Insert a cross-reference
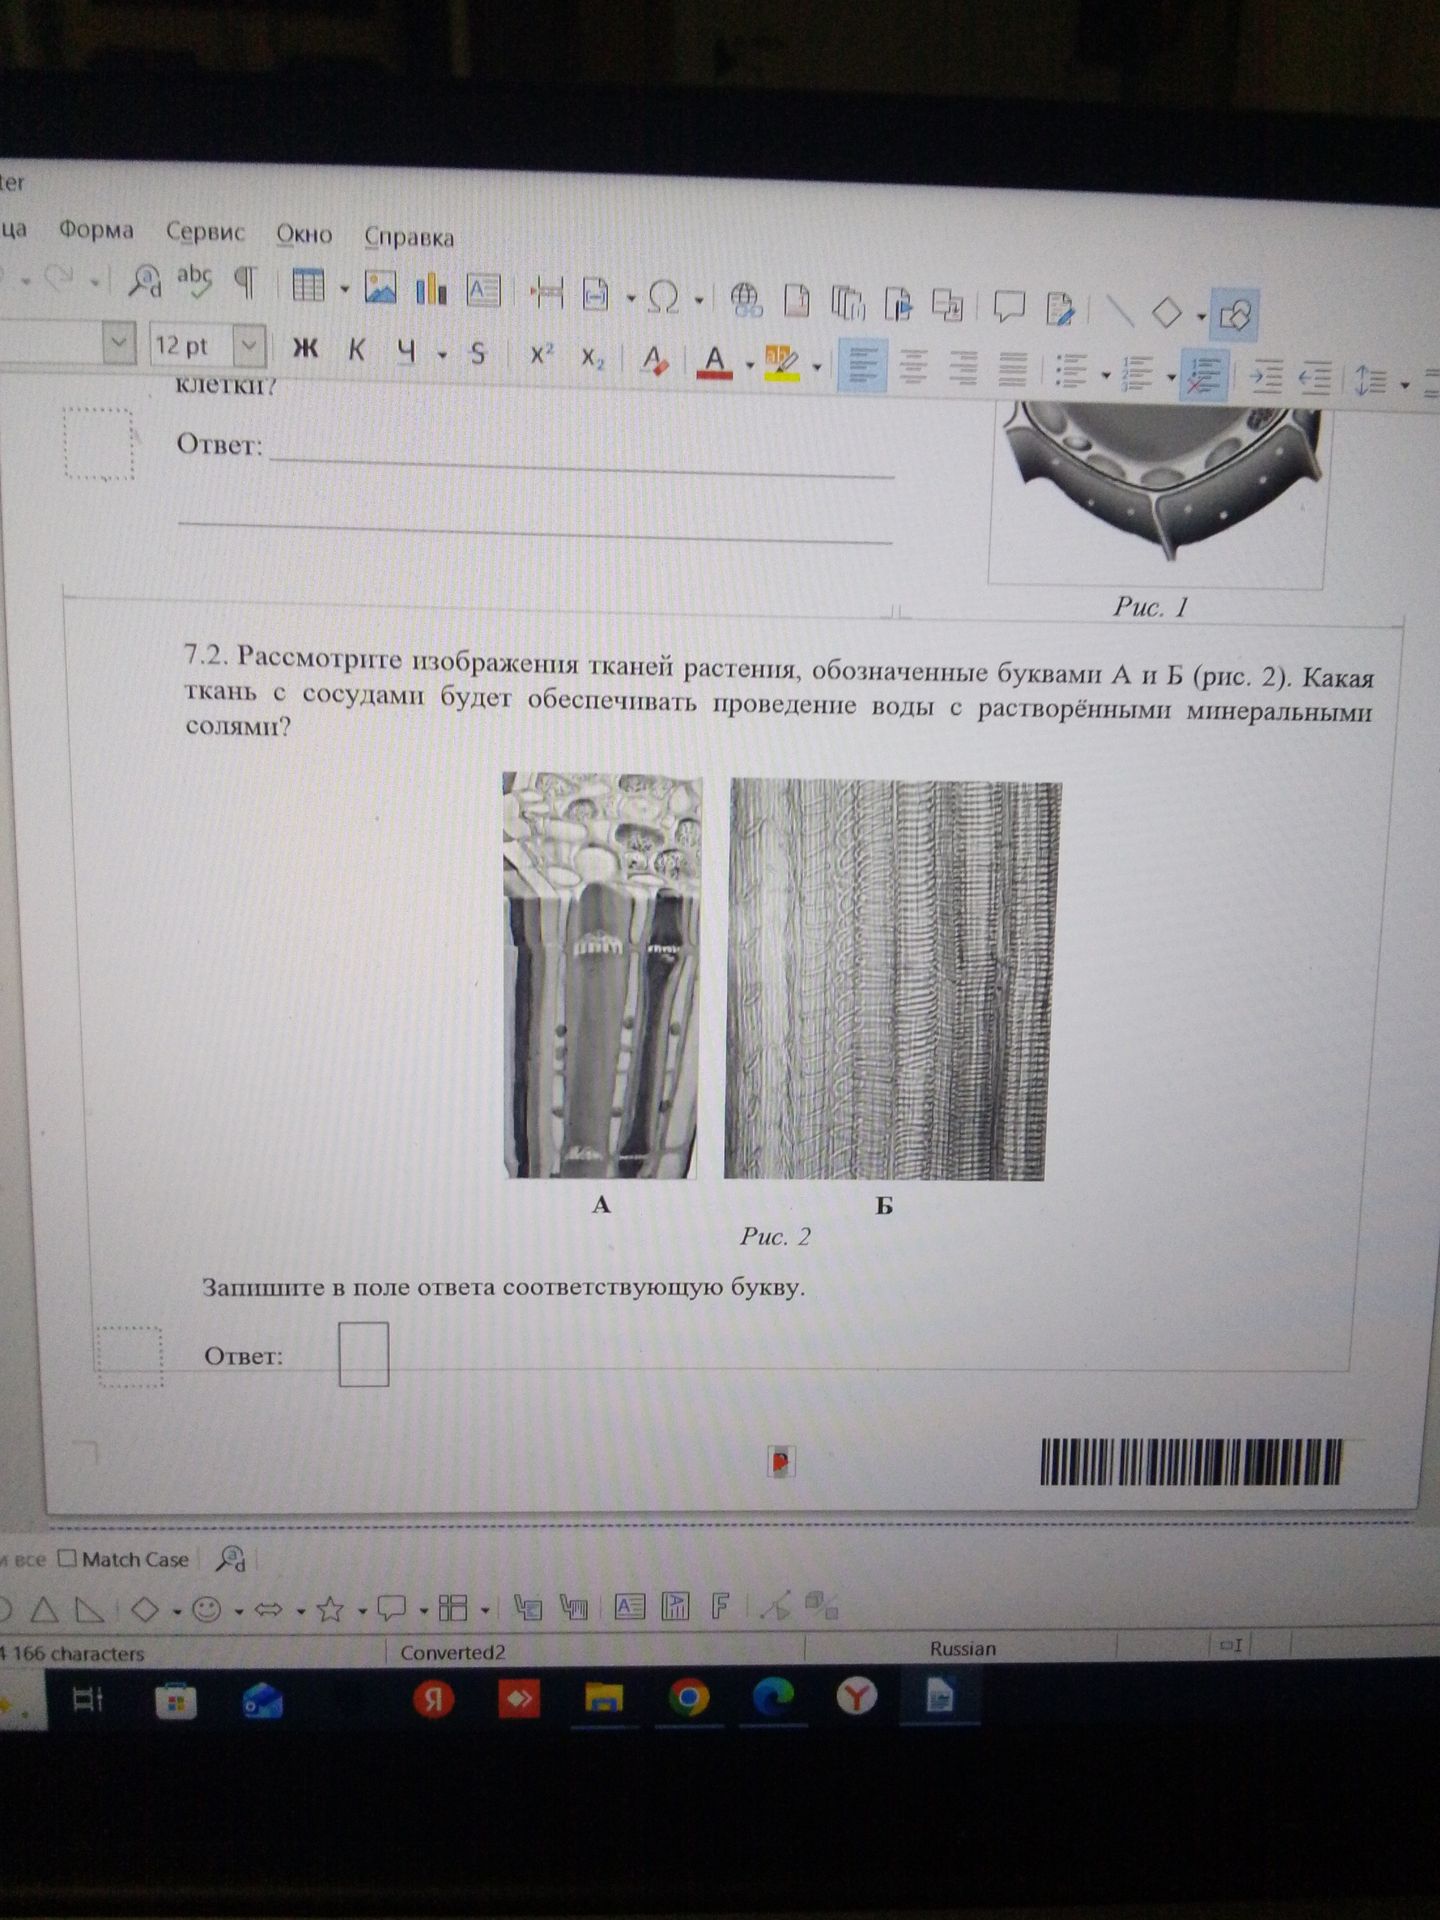 946,306
